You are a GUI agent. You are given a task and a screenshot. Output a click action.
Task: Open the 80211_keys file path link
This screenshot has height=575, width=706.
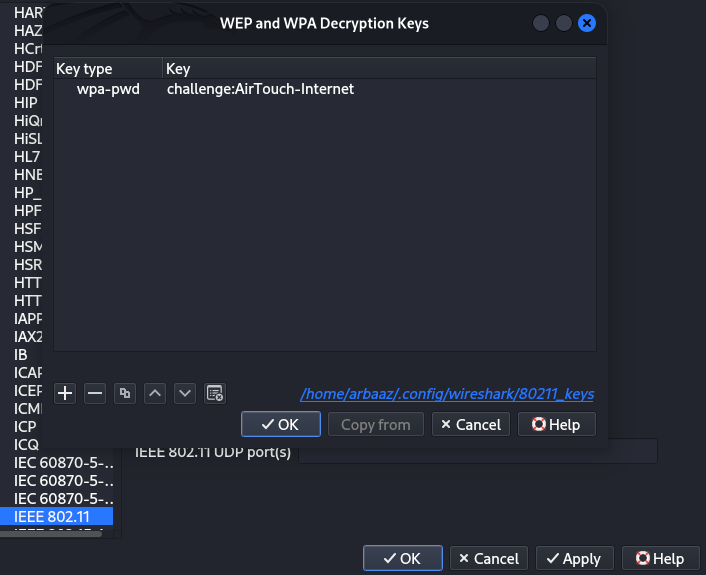tap(447, 394)
